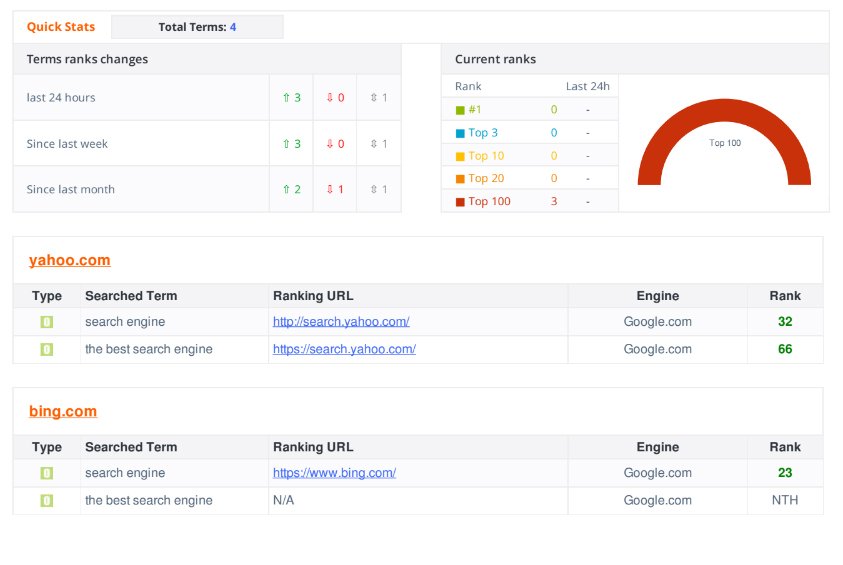Screen dimensions: 843x565
Task: Click 'the best search engine' term under yahoo.com
Action: pyautogui.click(x=148, y=349)
